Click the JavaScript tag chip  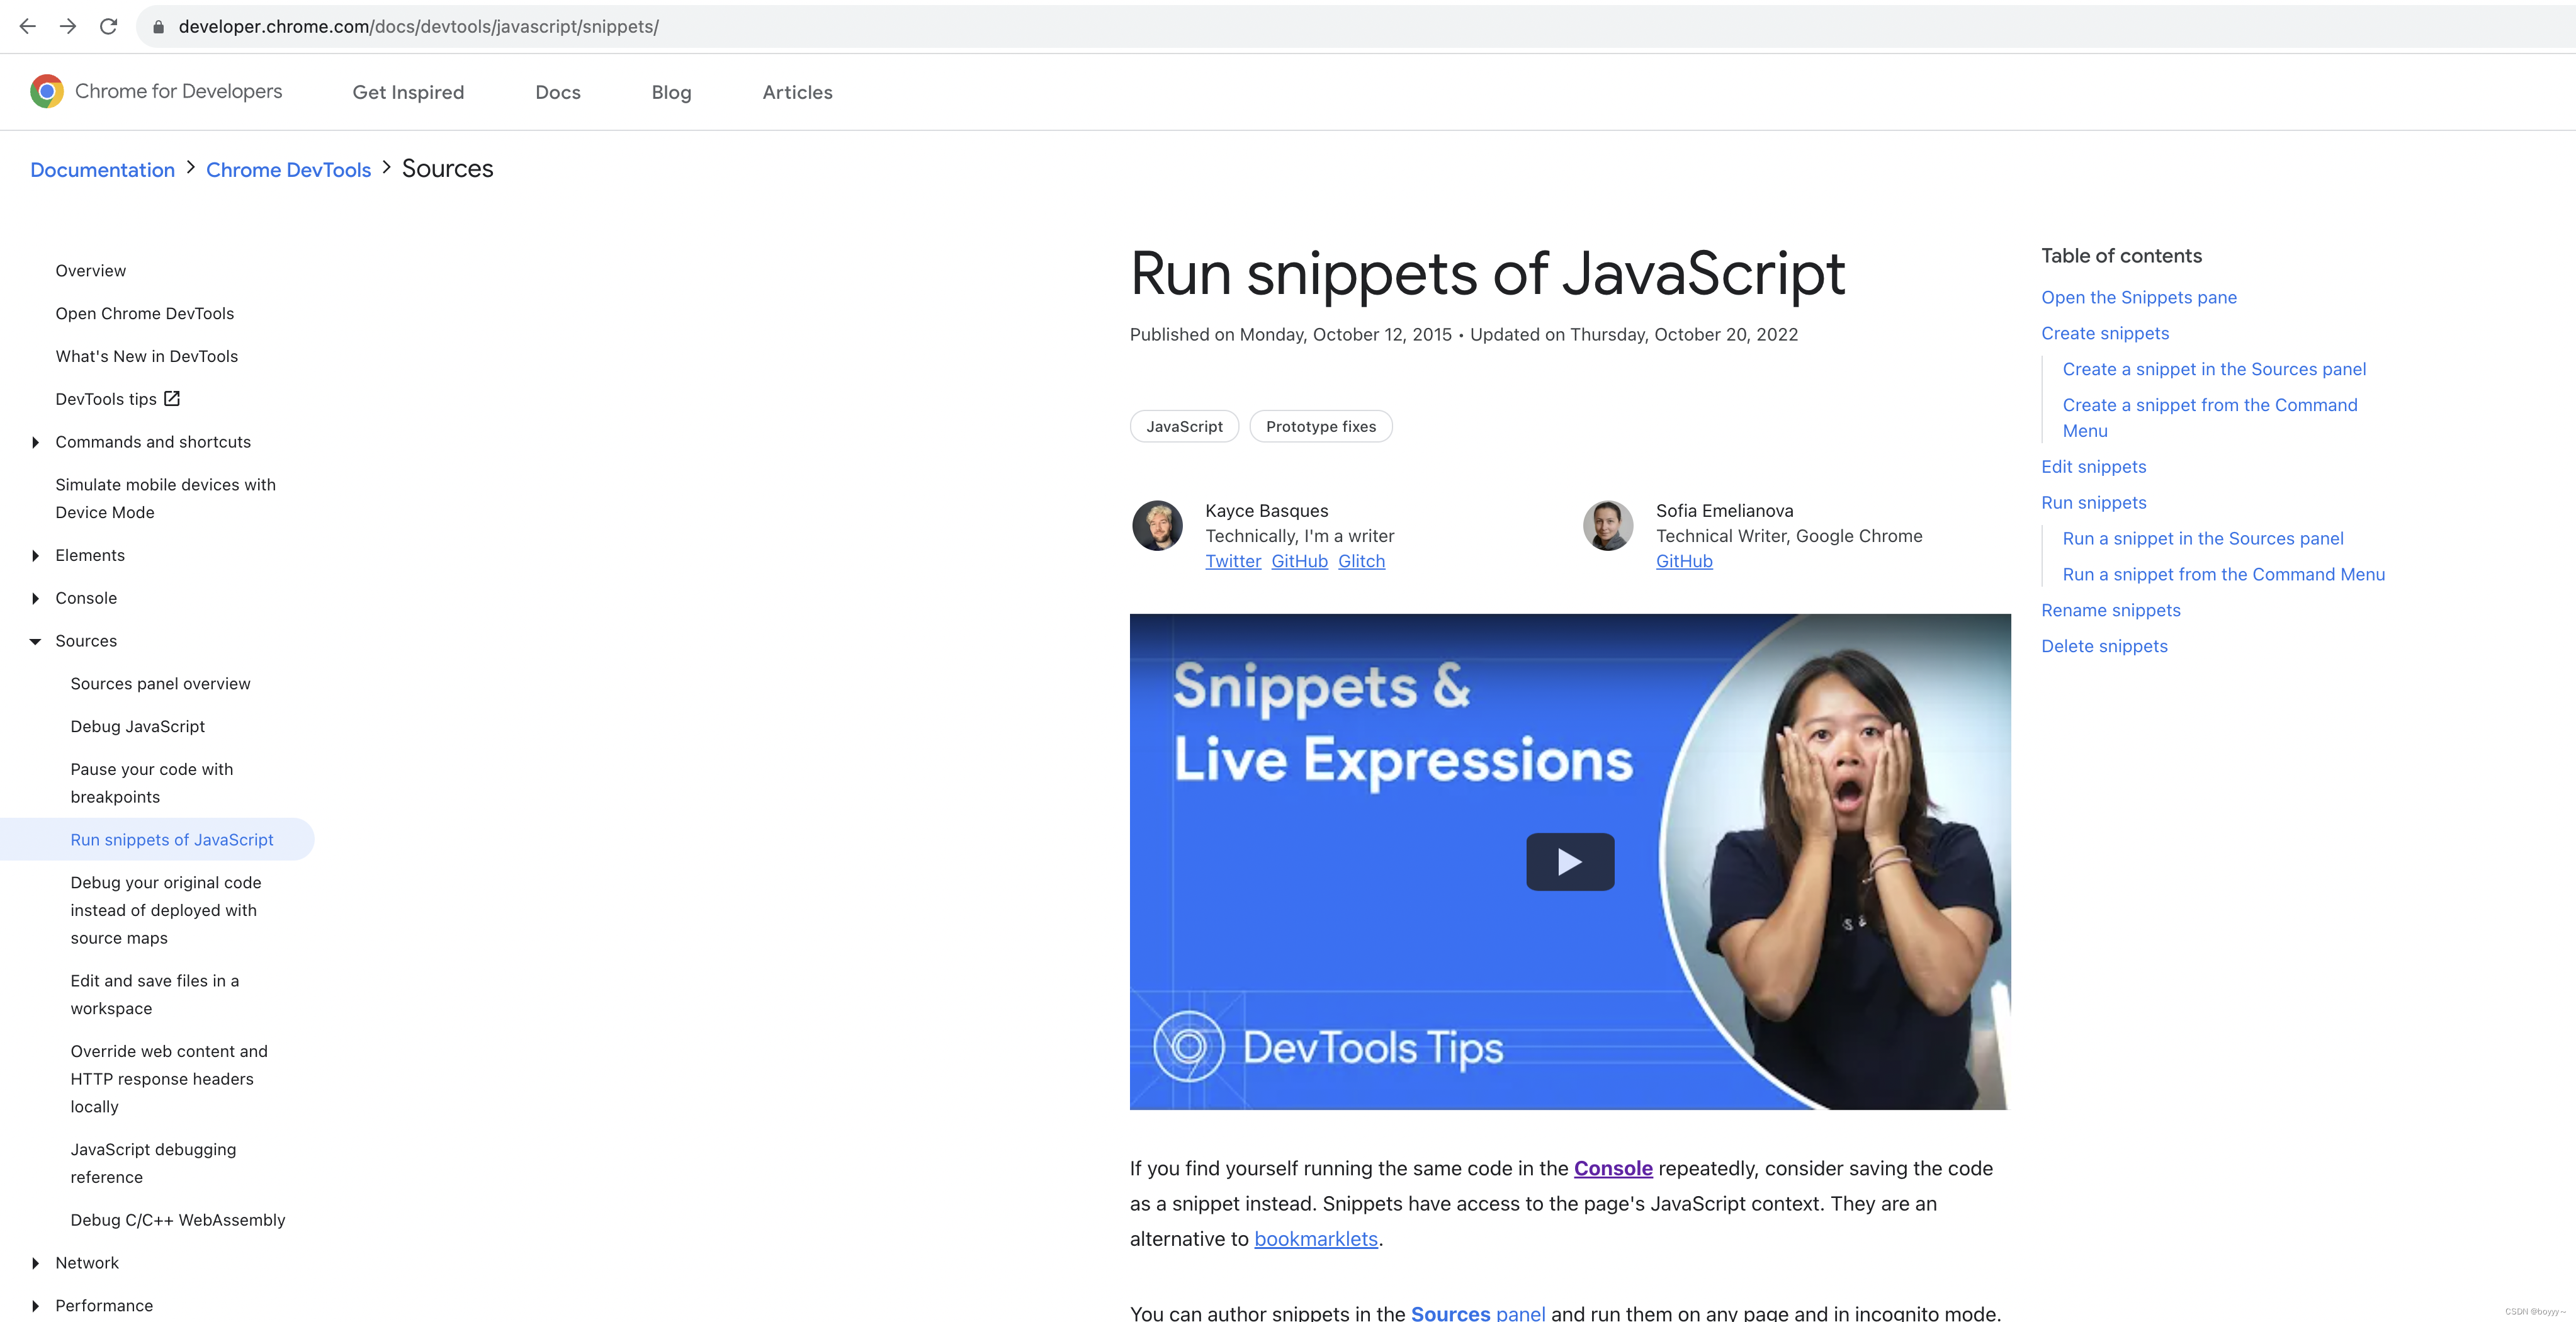[x=1184, y=426]
